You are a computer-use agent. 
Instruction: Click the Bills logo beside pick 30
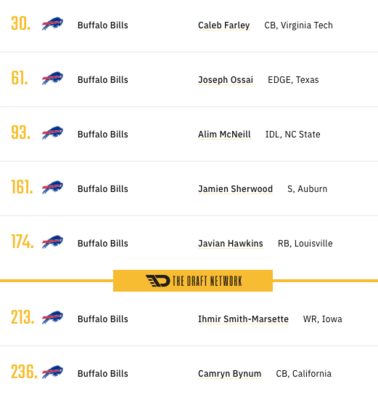coord(52,24)
